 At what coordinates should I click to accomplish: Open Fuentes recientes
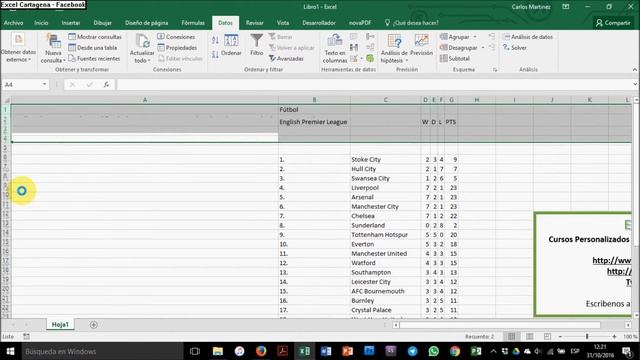pos(94,58)
